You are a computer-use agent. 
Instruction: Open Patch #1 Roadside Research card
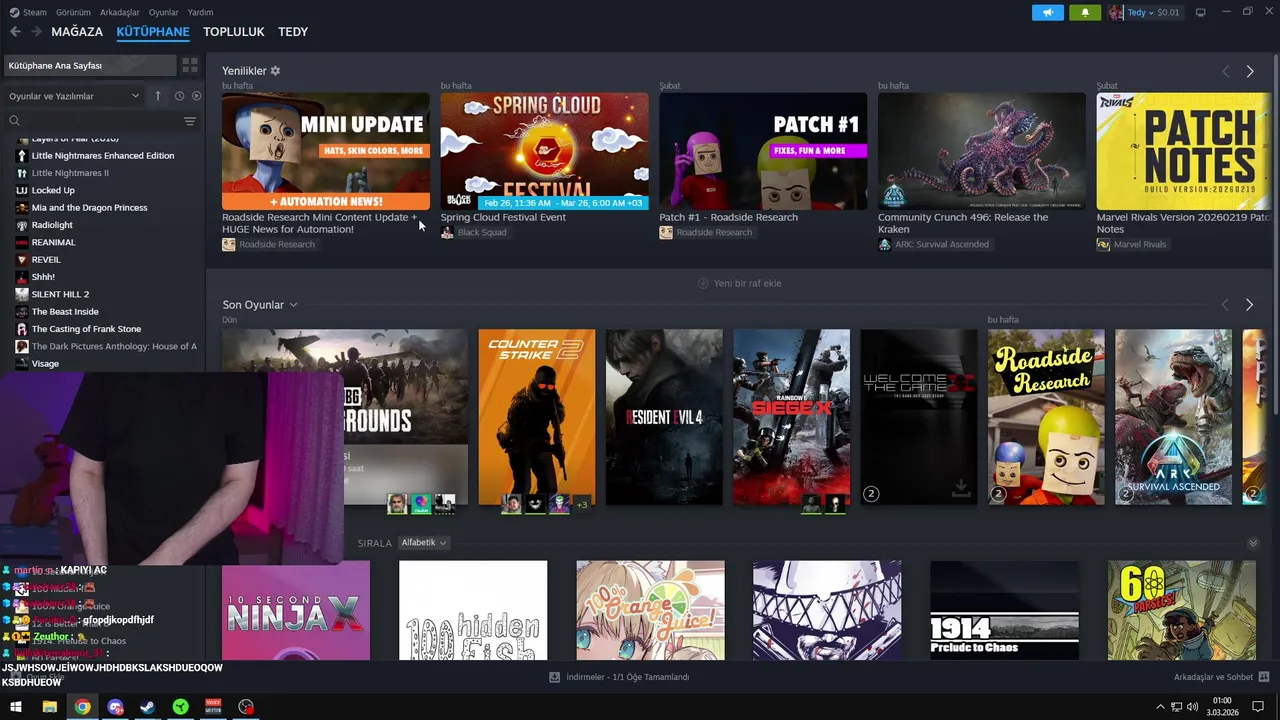[763, 151]
